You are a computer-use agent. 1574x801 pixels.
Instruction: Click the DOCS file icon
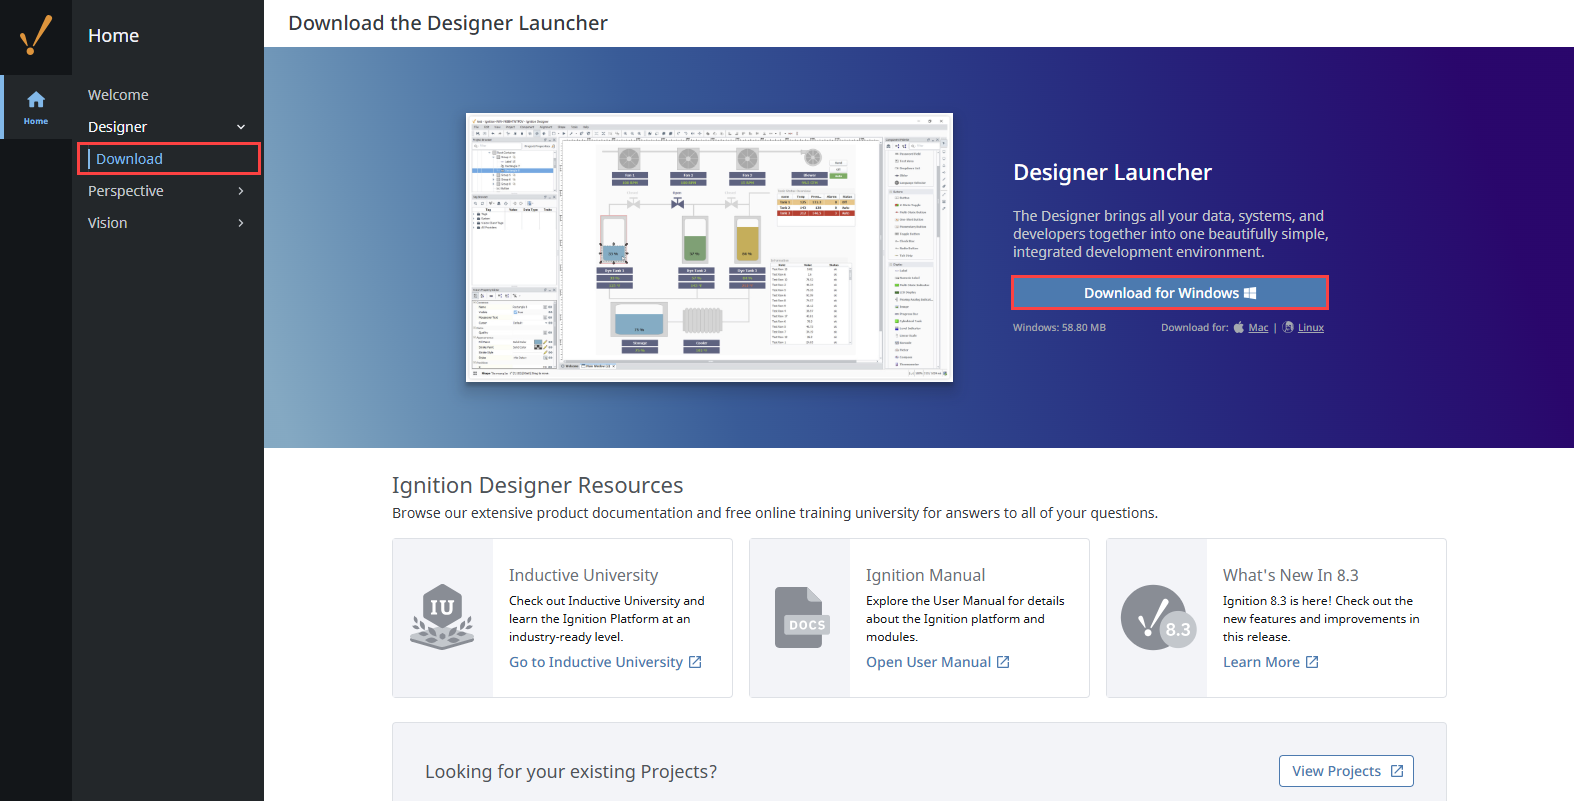click(x=802, y=617)
